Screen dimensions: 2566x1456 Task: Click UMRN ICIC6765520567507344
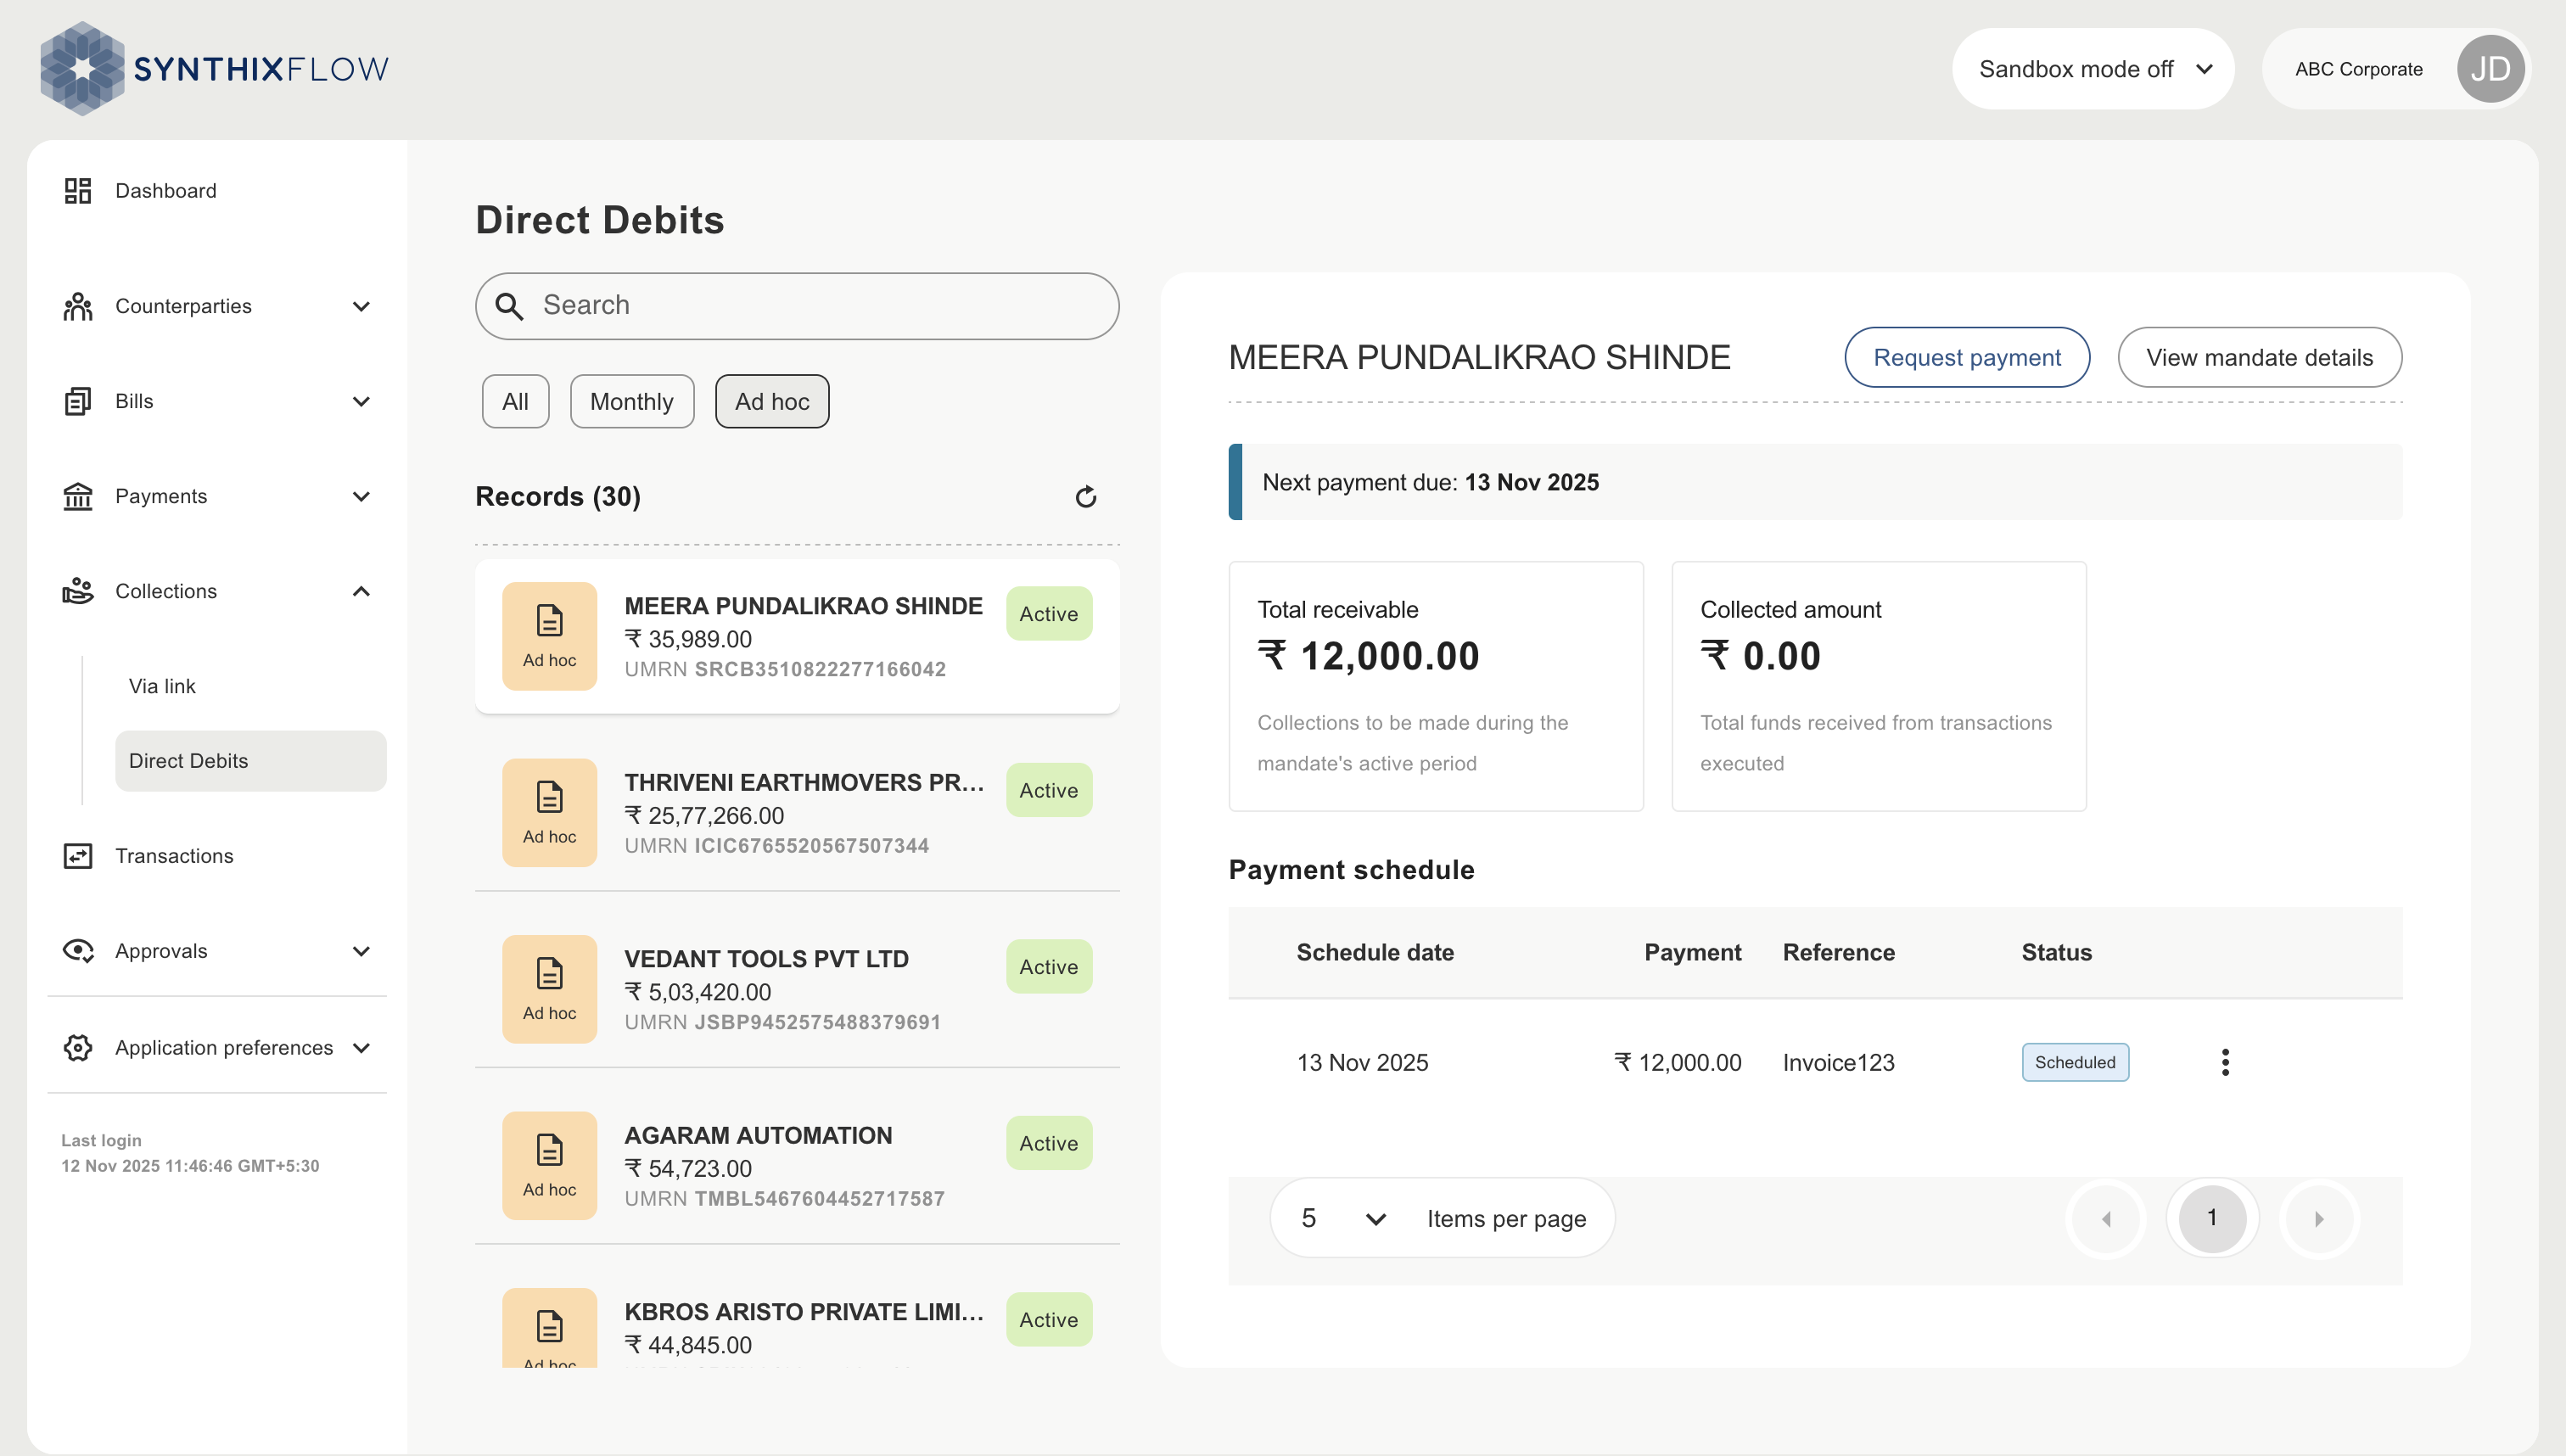tap(777, 845)
